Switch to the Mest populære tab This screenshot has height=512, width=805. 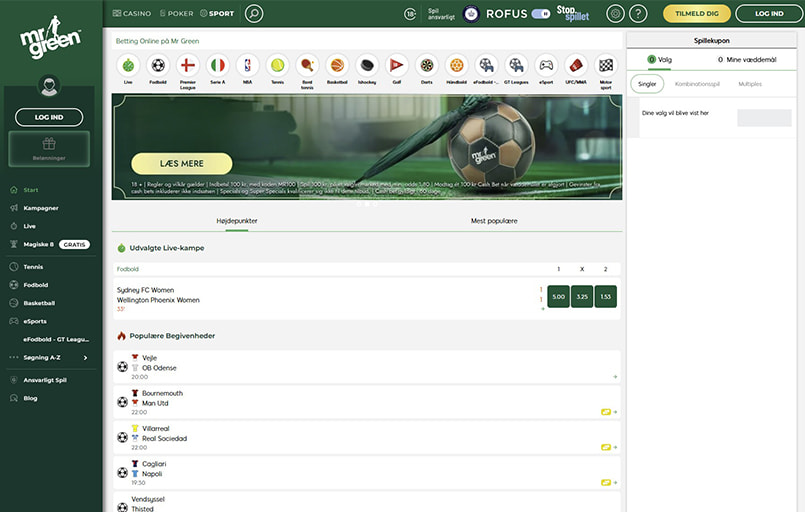click(x=494, y=220)
